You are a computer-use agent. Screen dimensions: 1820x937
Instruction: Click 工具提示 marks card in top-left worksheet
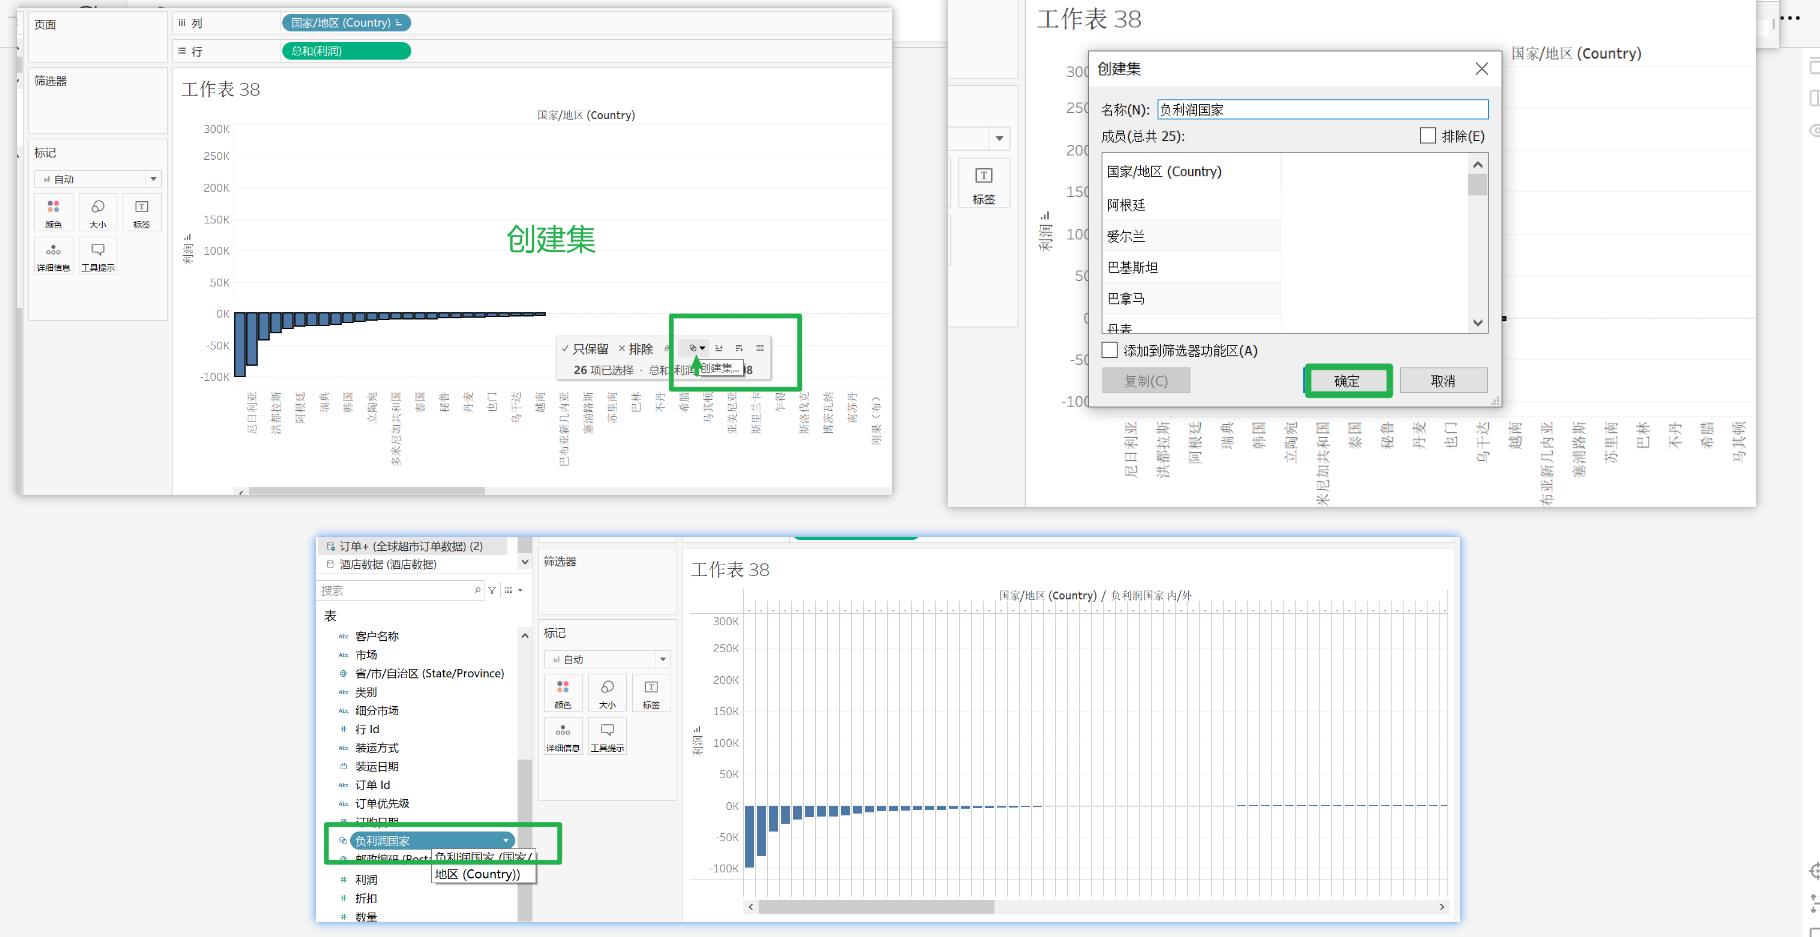pos(98,256)
